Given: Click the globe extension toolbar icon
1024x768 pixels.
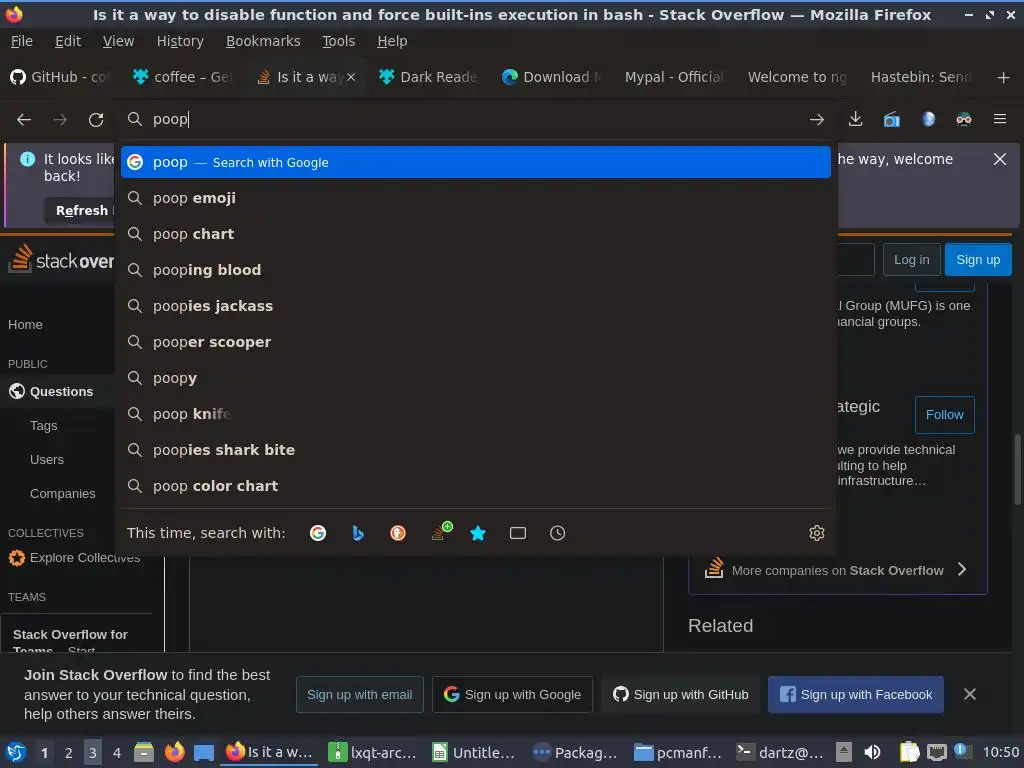Looking at the screenshot, I should point(928,119).
